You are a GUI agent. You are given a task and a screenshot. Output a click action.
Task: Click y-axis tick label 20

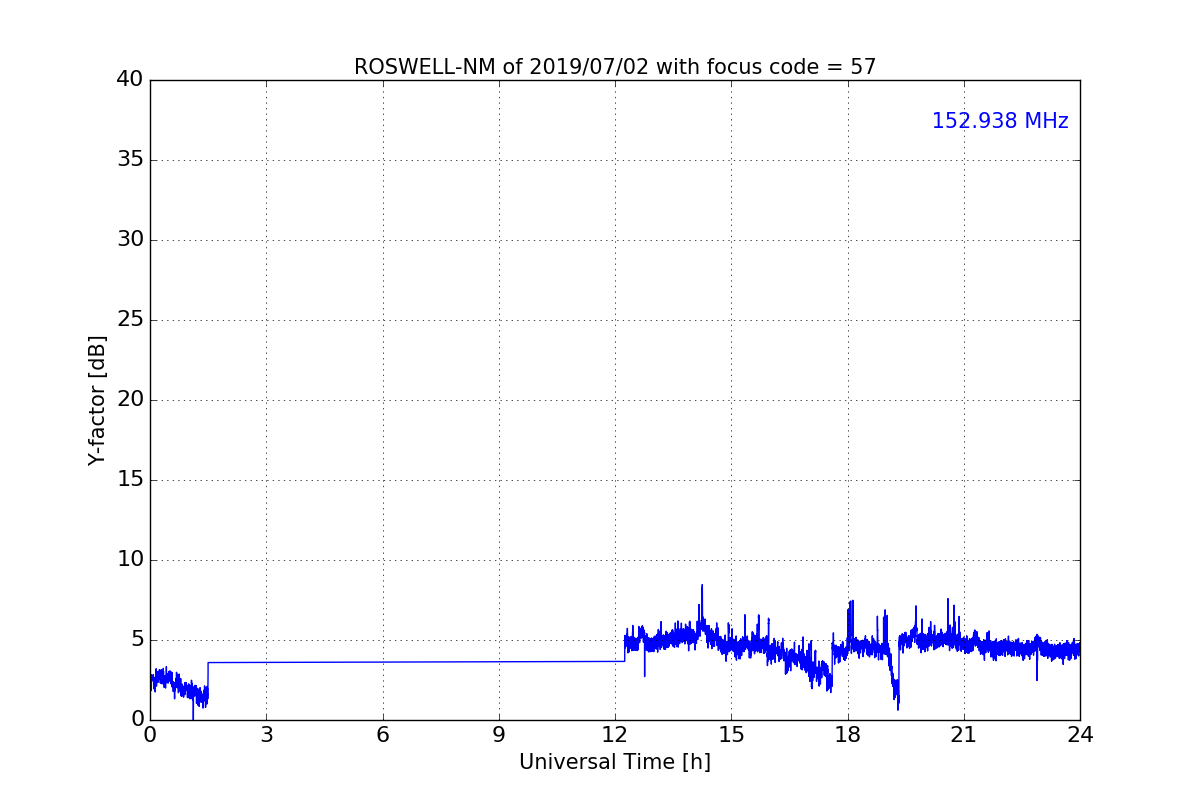pyautogui.click(x=130, y=400)
